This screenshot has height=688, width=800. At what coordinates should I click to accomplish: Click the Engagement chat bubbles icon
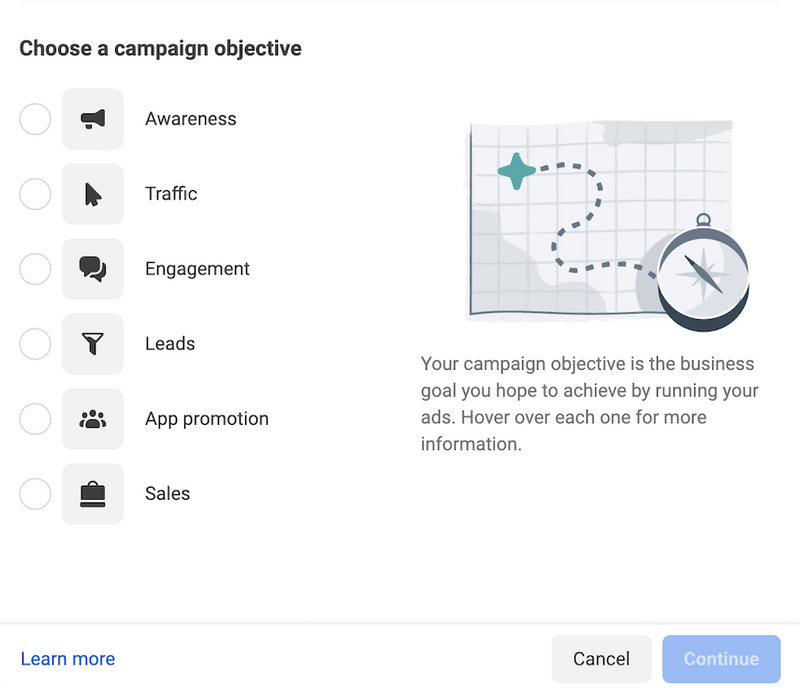point(92,269)
